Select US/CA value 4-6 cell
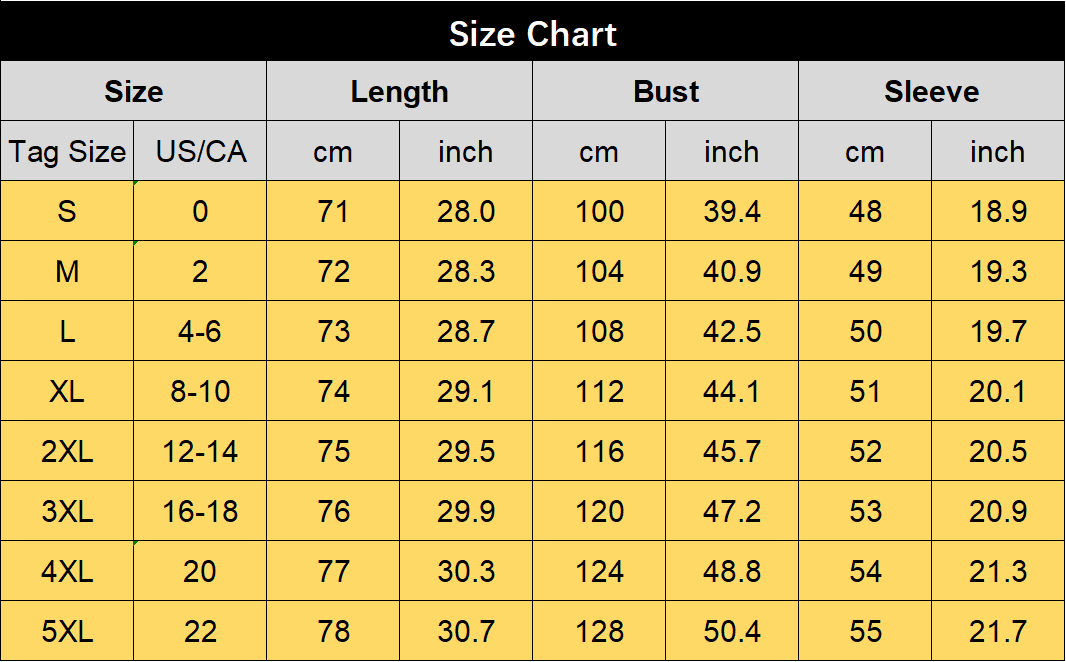 coord(200,331)
